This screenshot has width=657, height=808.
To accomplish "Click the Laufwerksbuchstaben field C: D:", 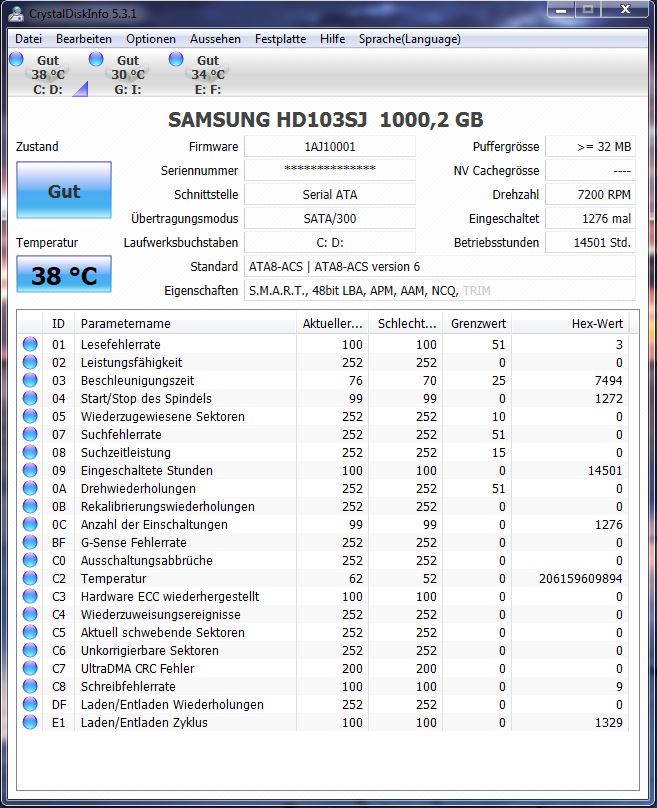I will pos(330,243).
